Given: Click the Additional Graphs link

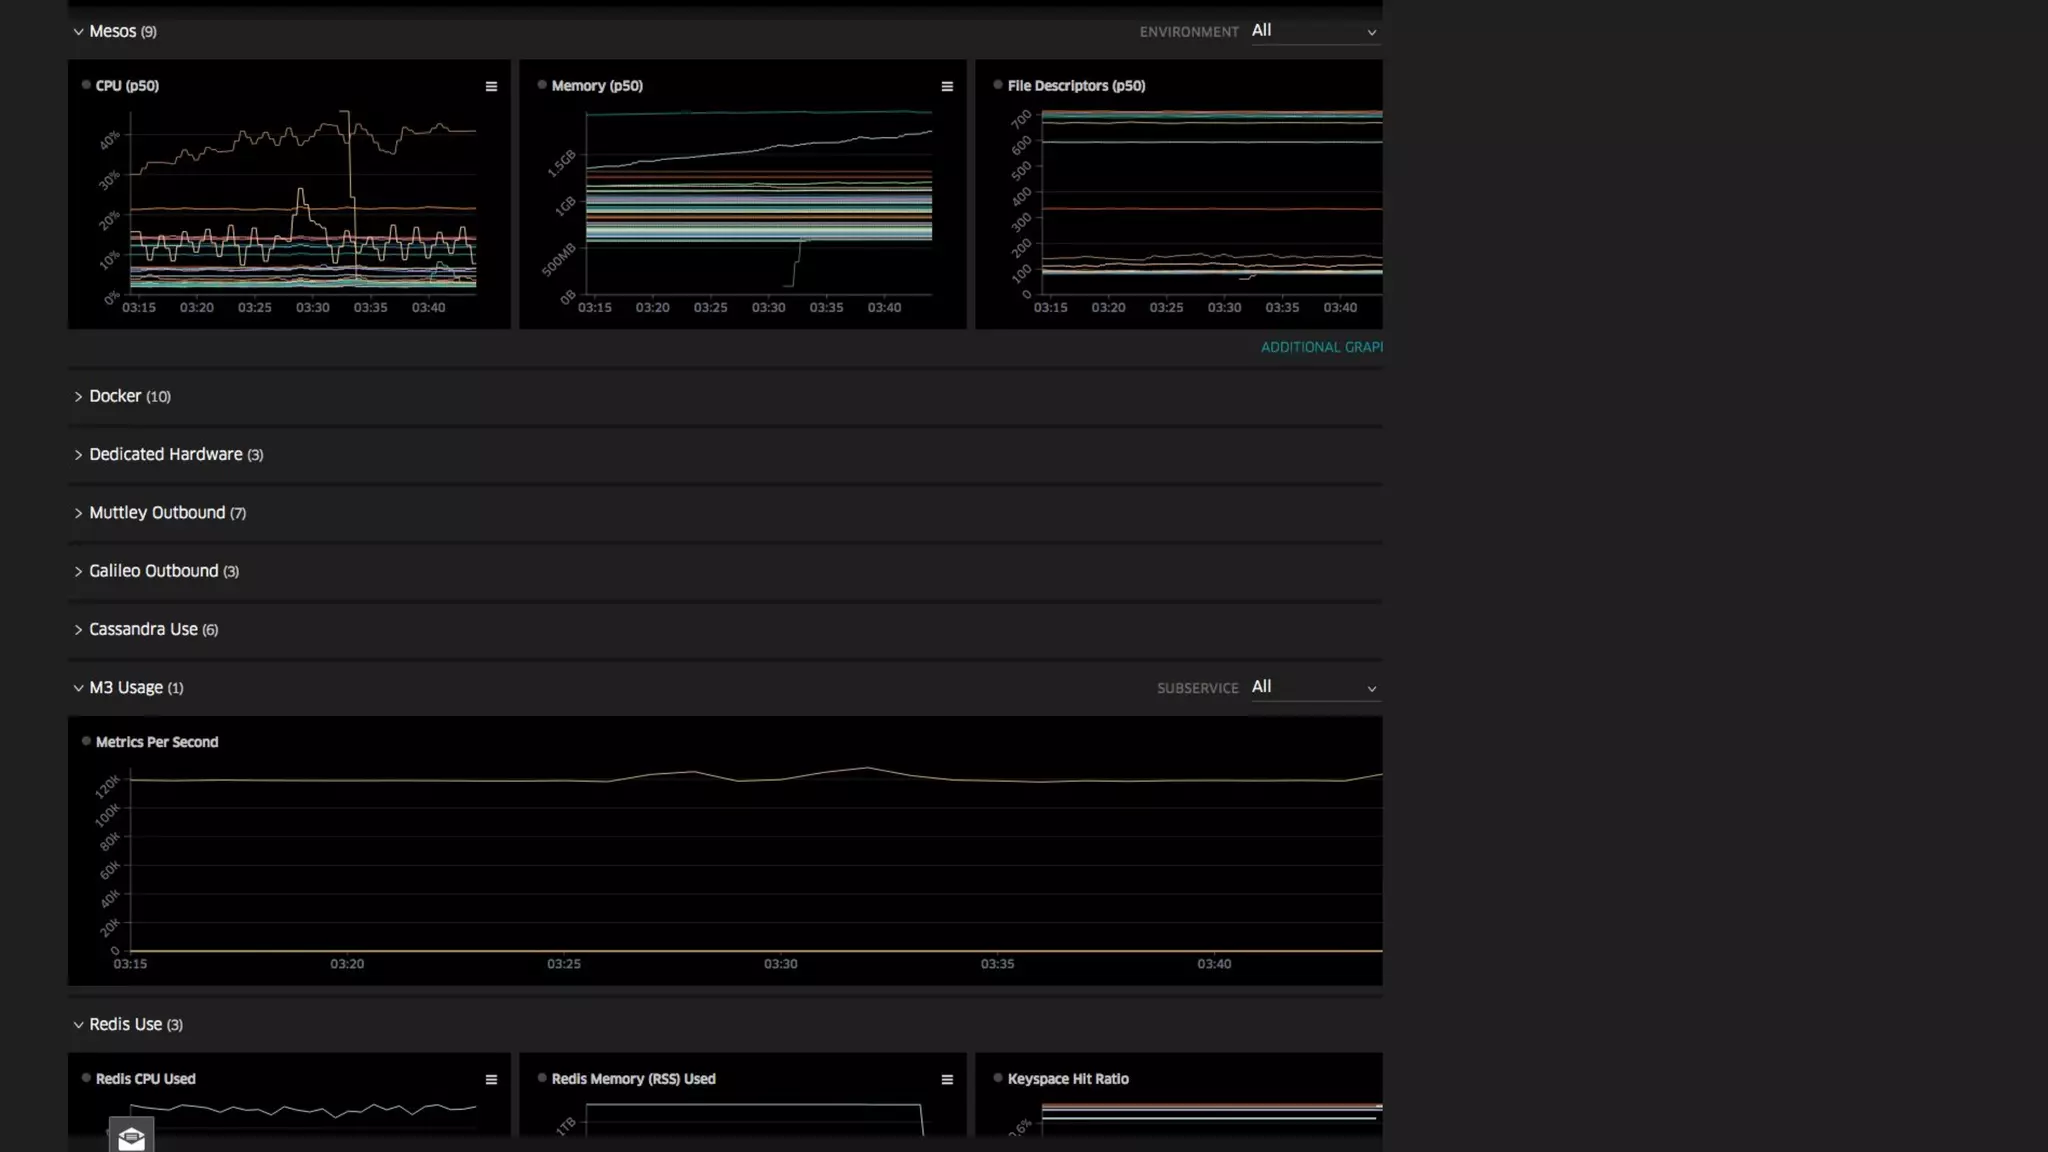Looking at the screenshot, I should pyautogui.click(x=1321, y=348).
